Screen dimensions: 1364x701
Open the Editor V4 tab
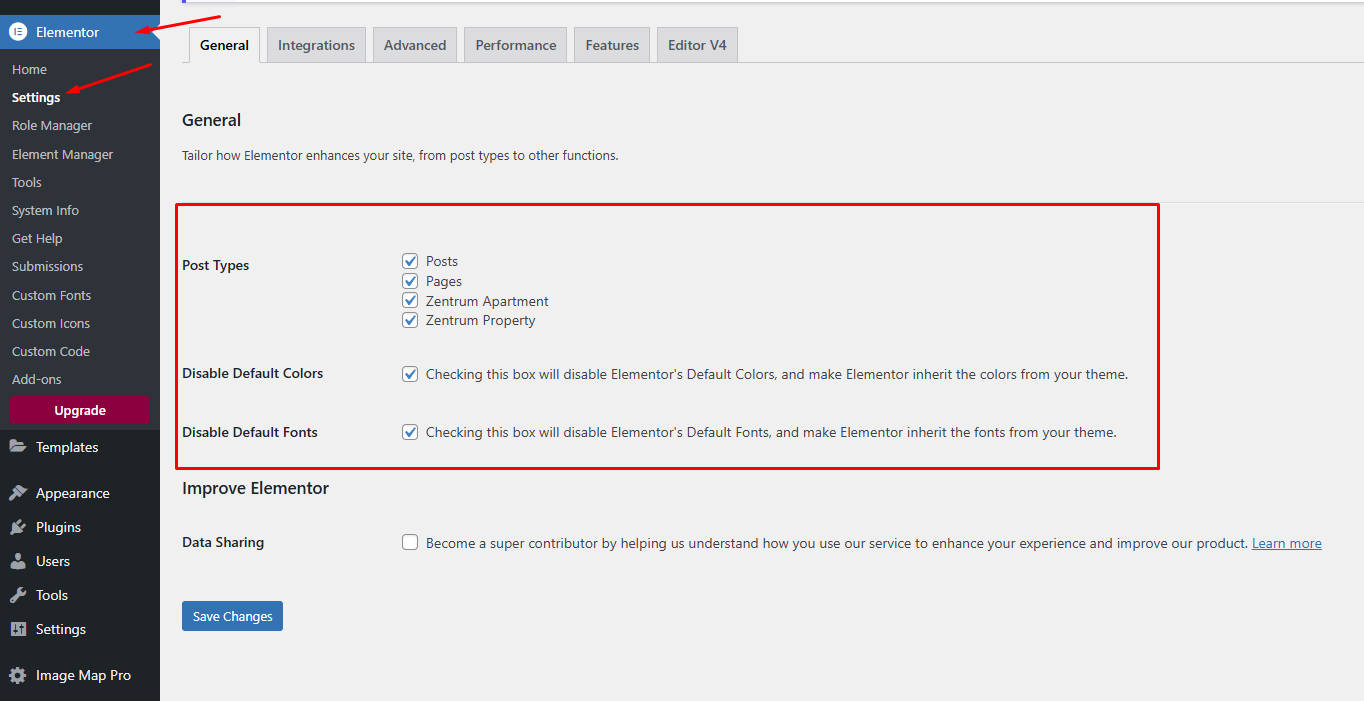pos(697,45)
